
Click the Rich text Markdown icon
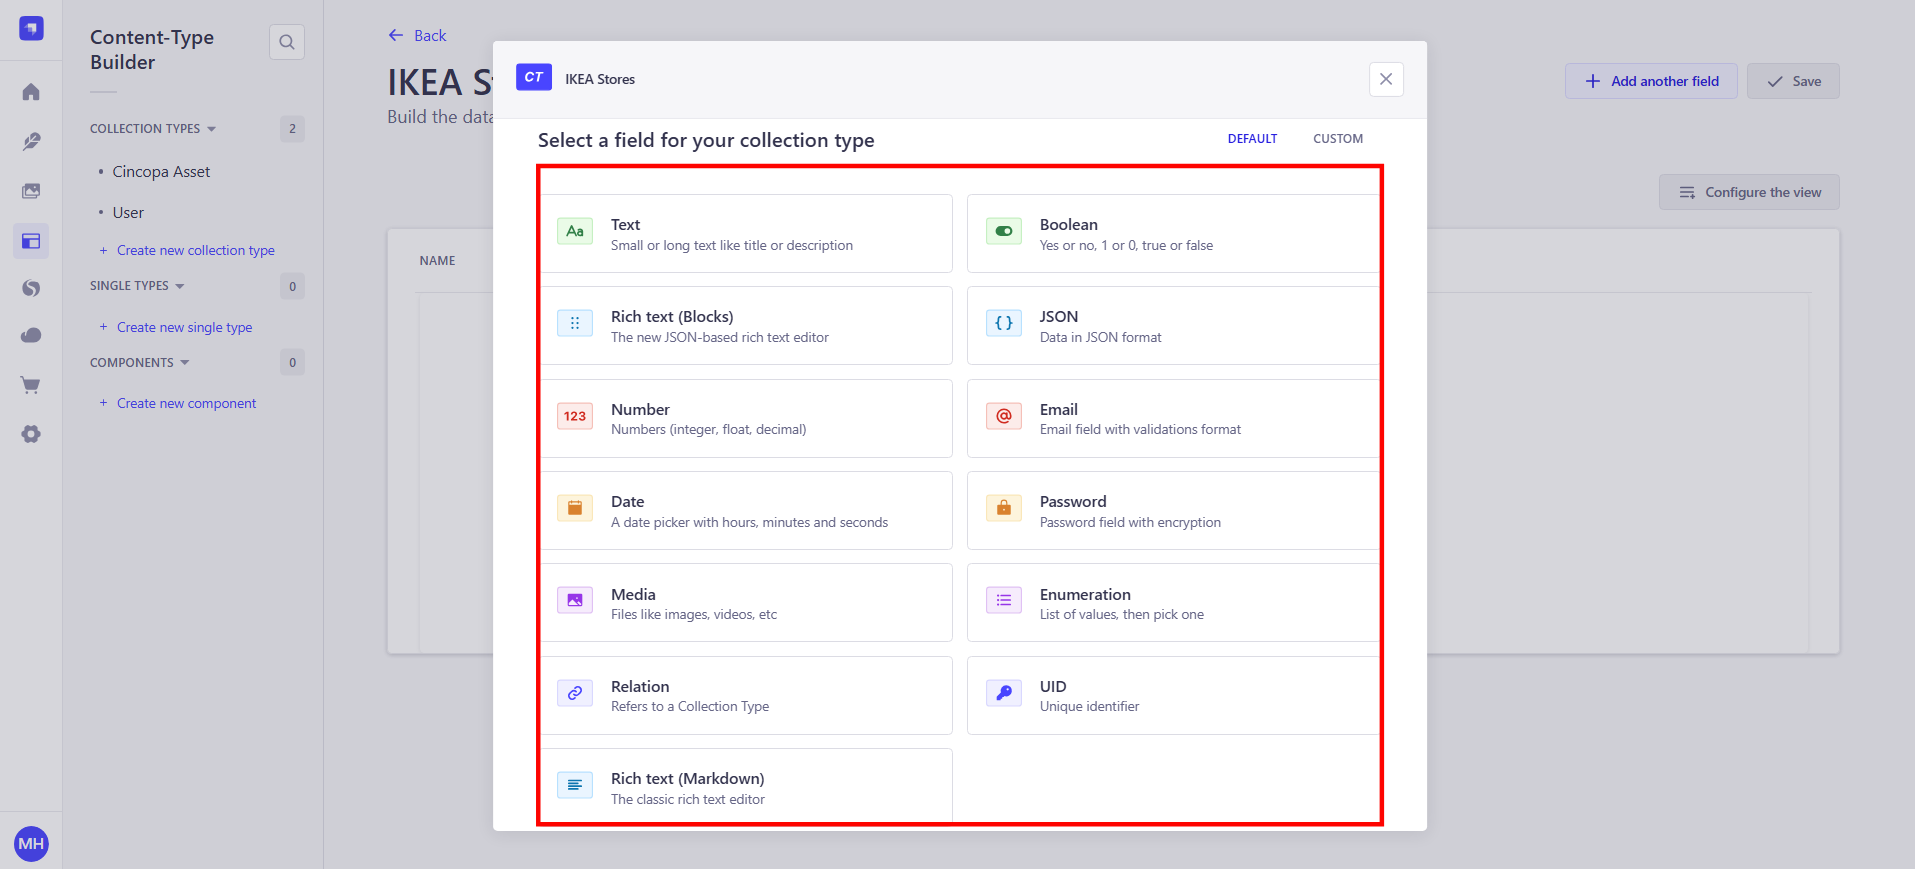click(x=575, y=785)
